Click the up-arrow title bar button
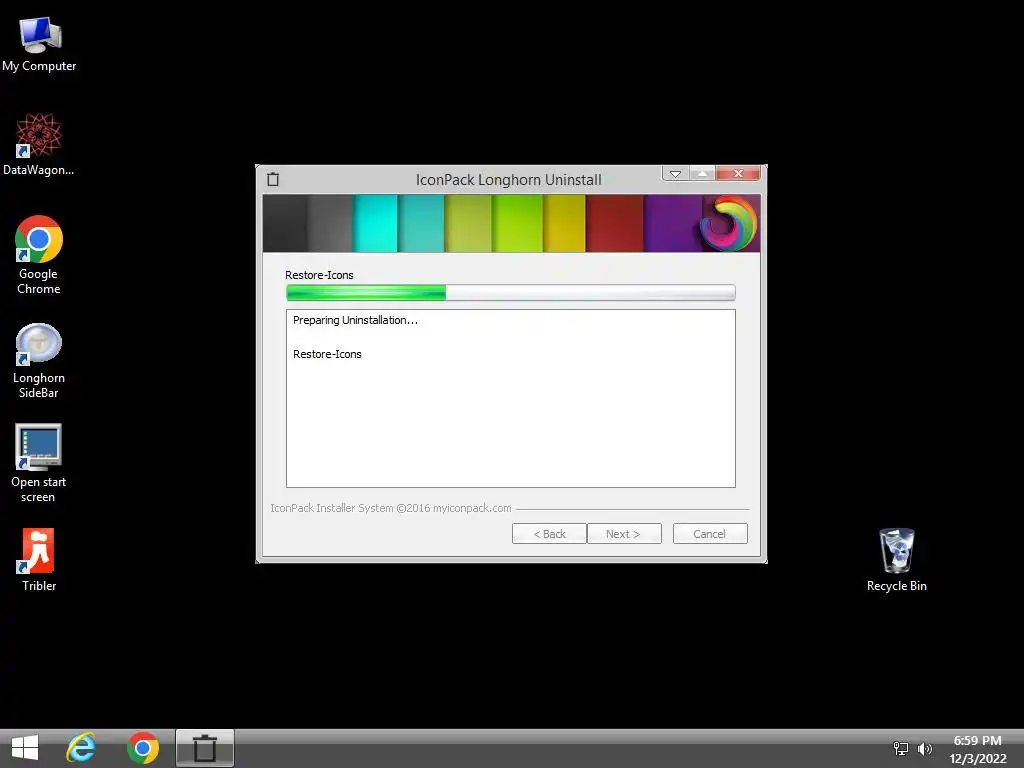 (x=702, y=174)
